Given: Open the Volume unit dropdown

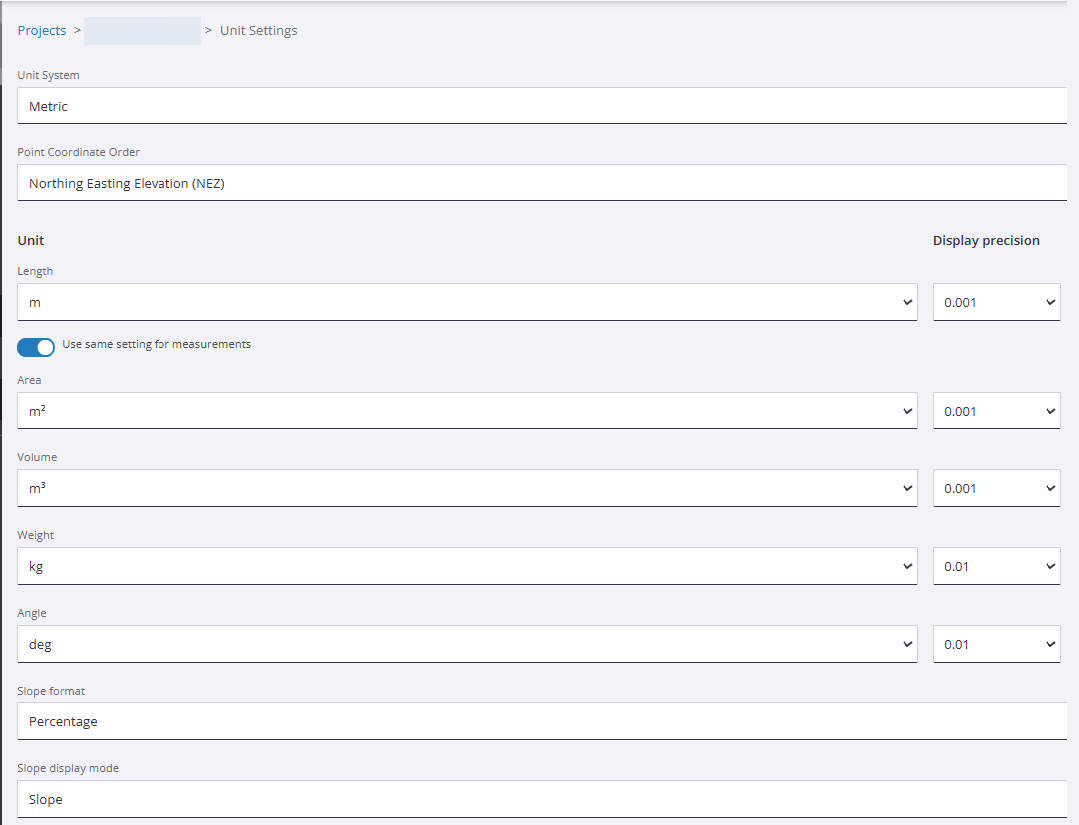Looking at the screenshot, I should pyautogui.click(x=466, y=488).
